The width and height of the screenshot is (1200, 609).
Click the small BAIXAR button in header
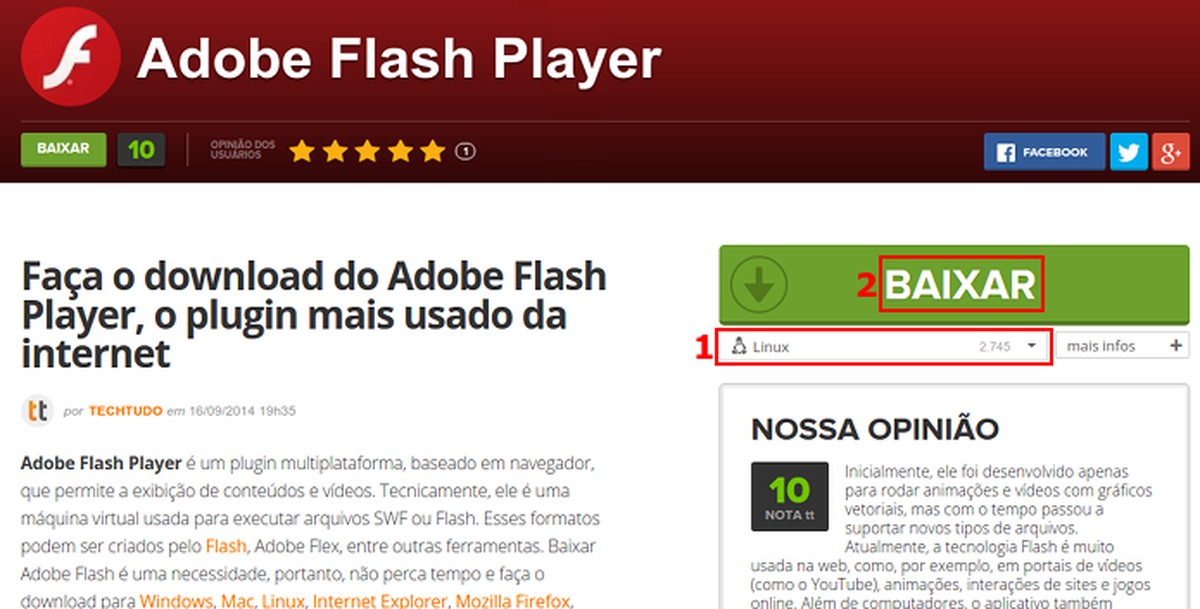(x=63, y=149)
